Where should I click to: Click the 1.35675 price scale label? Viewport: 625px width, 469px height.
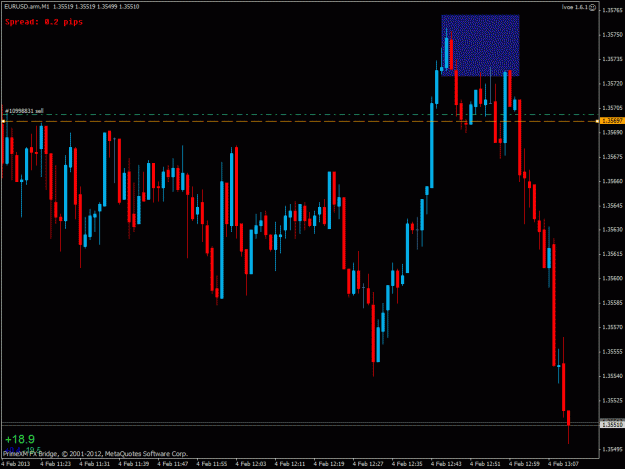point(613,157)
